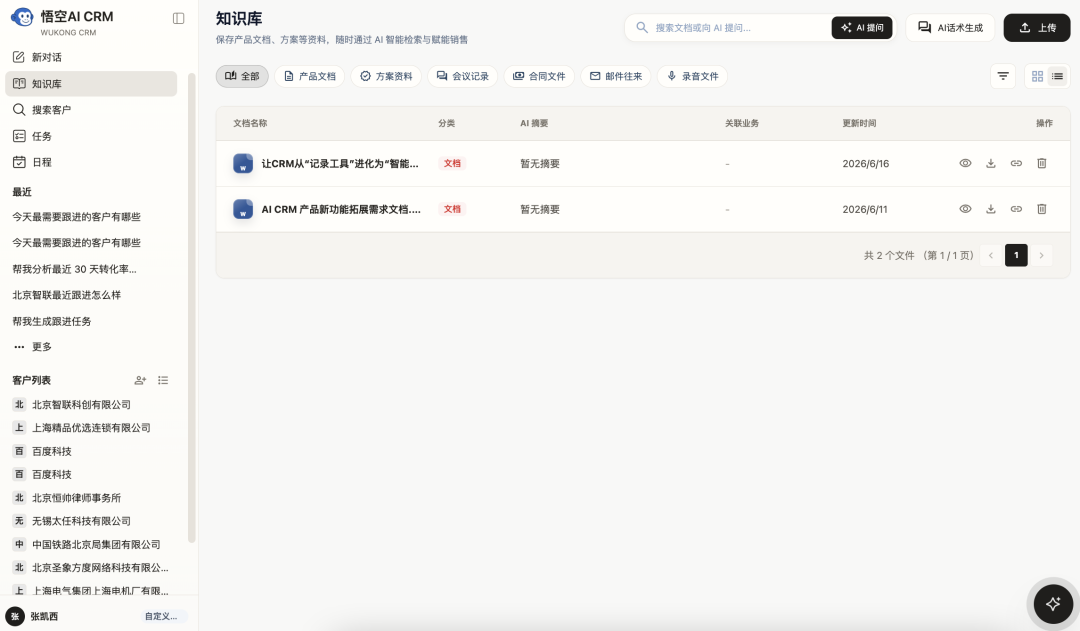Preview the AI CRM 产品新功能拓展需求文档 with eye icon

point(965,209)
